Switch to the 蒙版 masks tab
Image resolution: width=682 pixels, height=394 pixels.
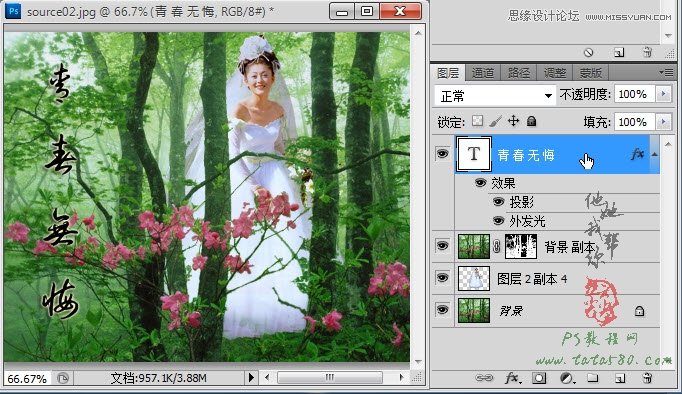point(591,73)
